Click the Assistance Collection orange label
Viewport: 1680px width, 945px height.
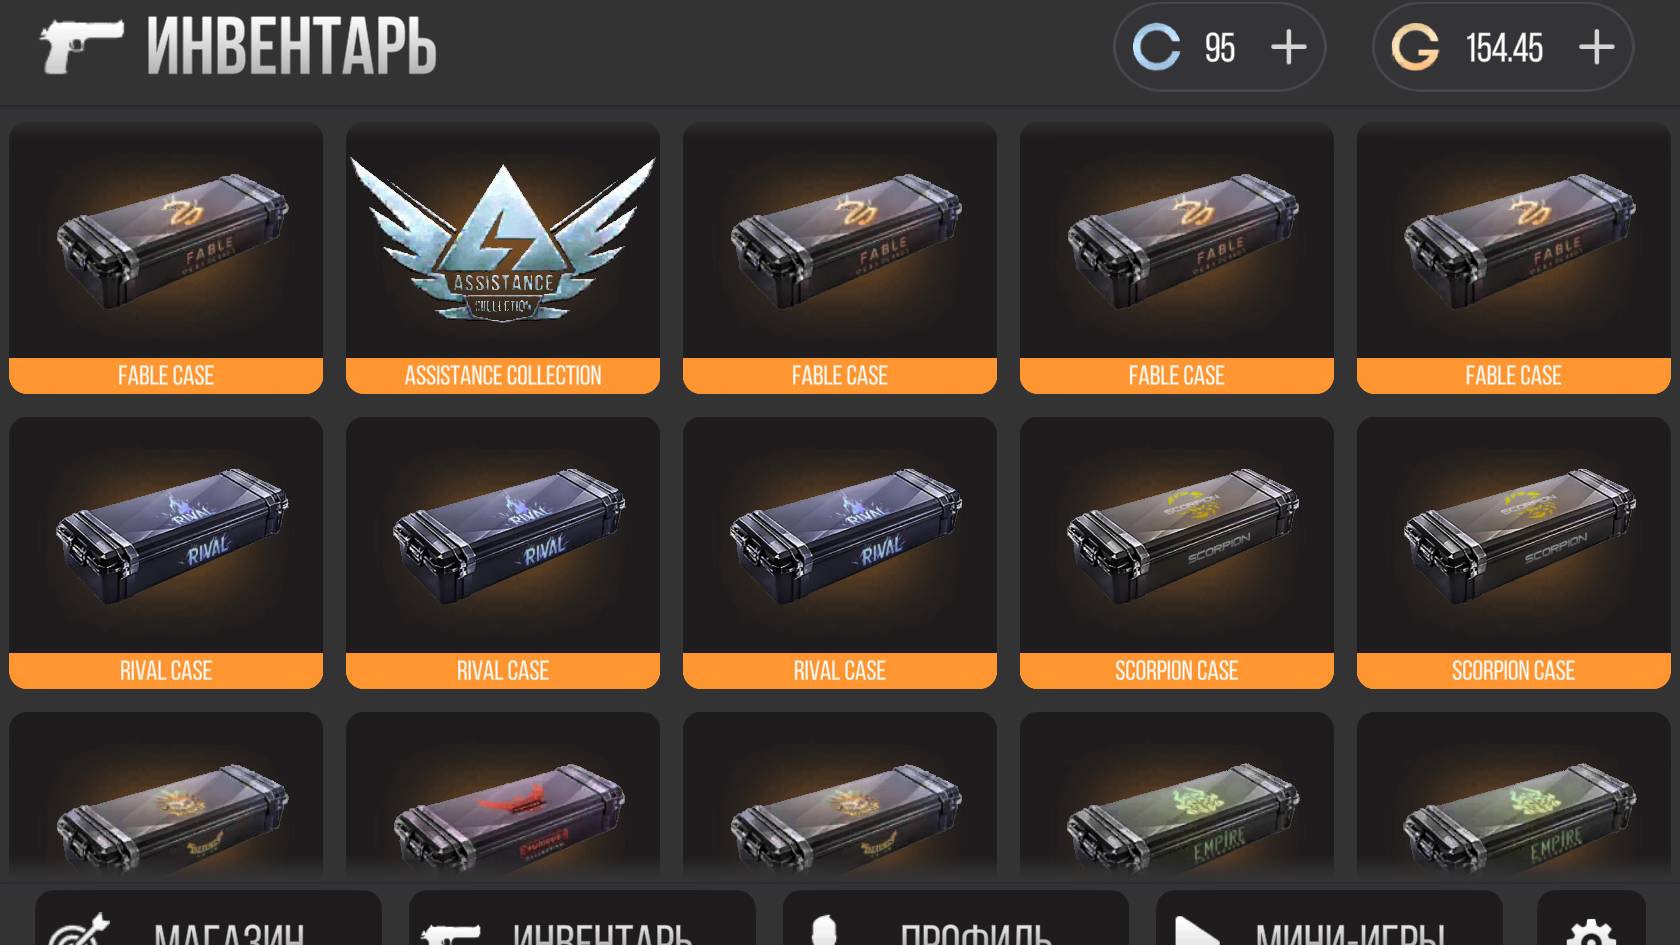click(503, 376)
